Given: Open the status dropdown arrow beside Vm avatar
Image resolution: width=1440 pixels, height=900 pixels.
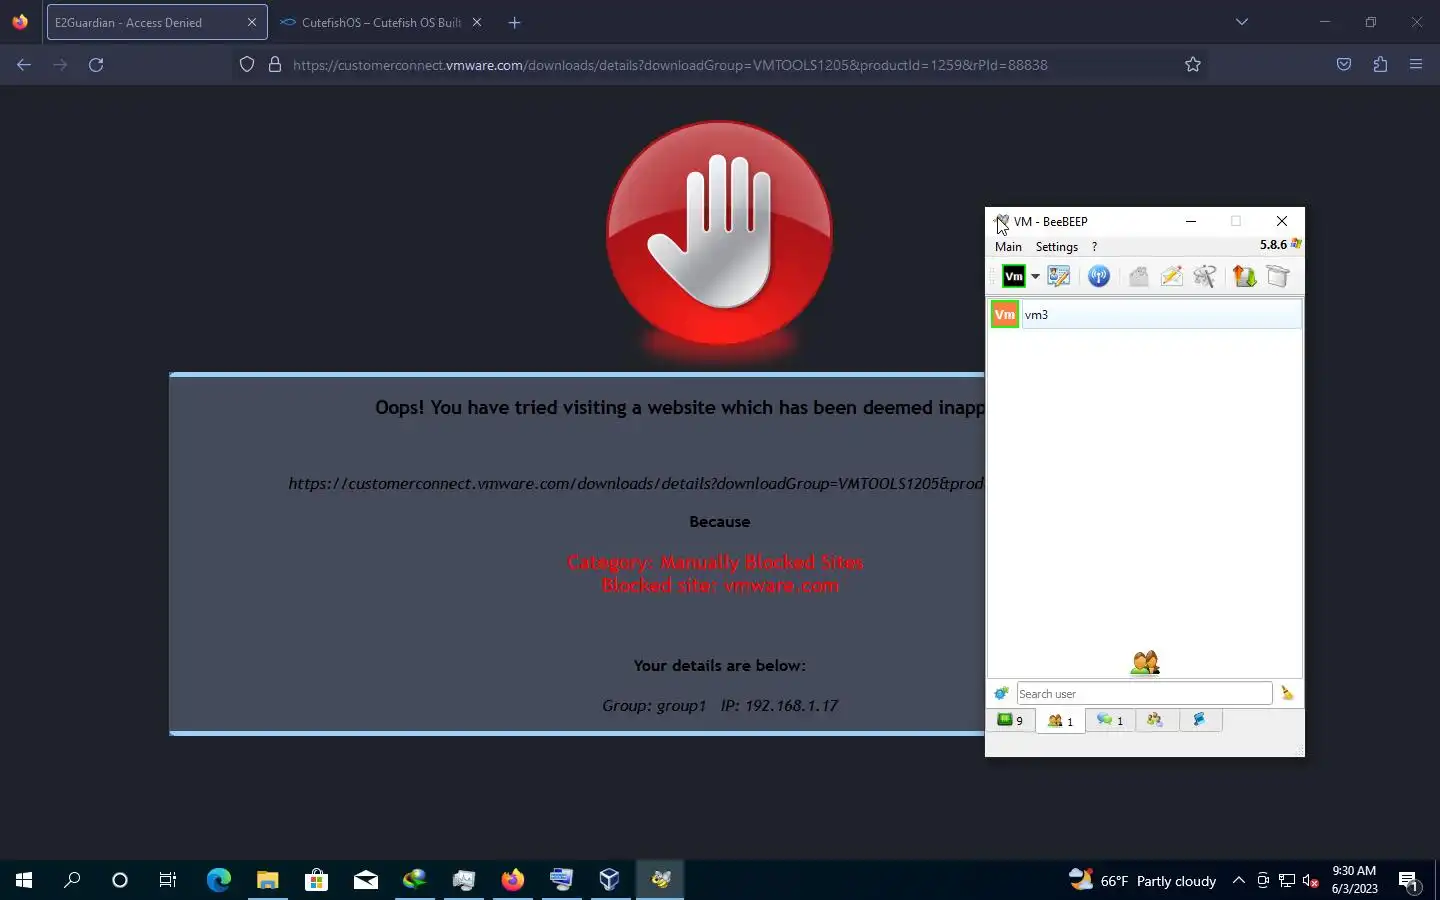Looking at the screenshot, I should (x=1035, y=276).
